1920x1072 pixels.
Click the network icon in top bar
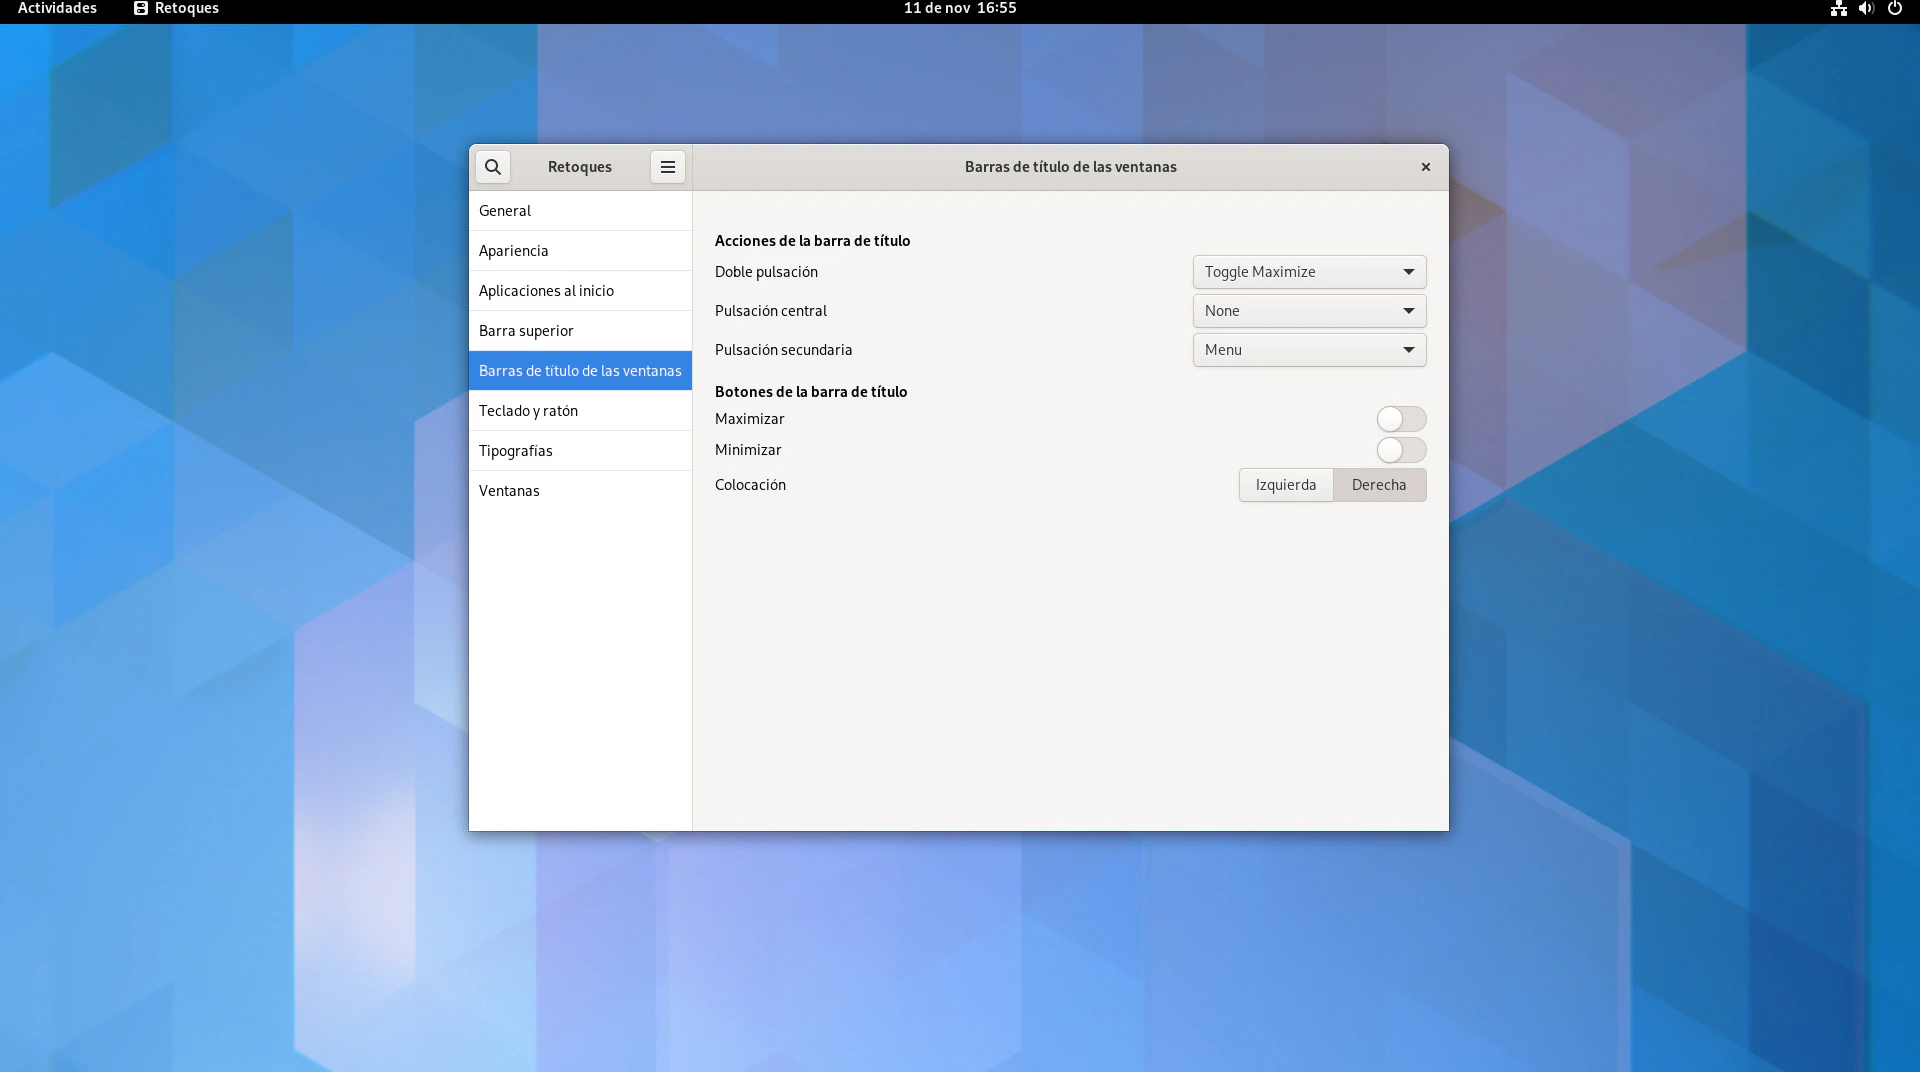pos(1838,9)
